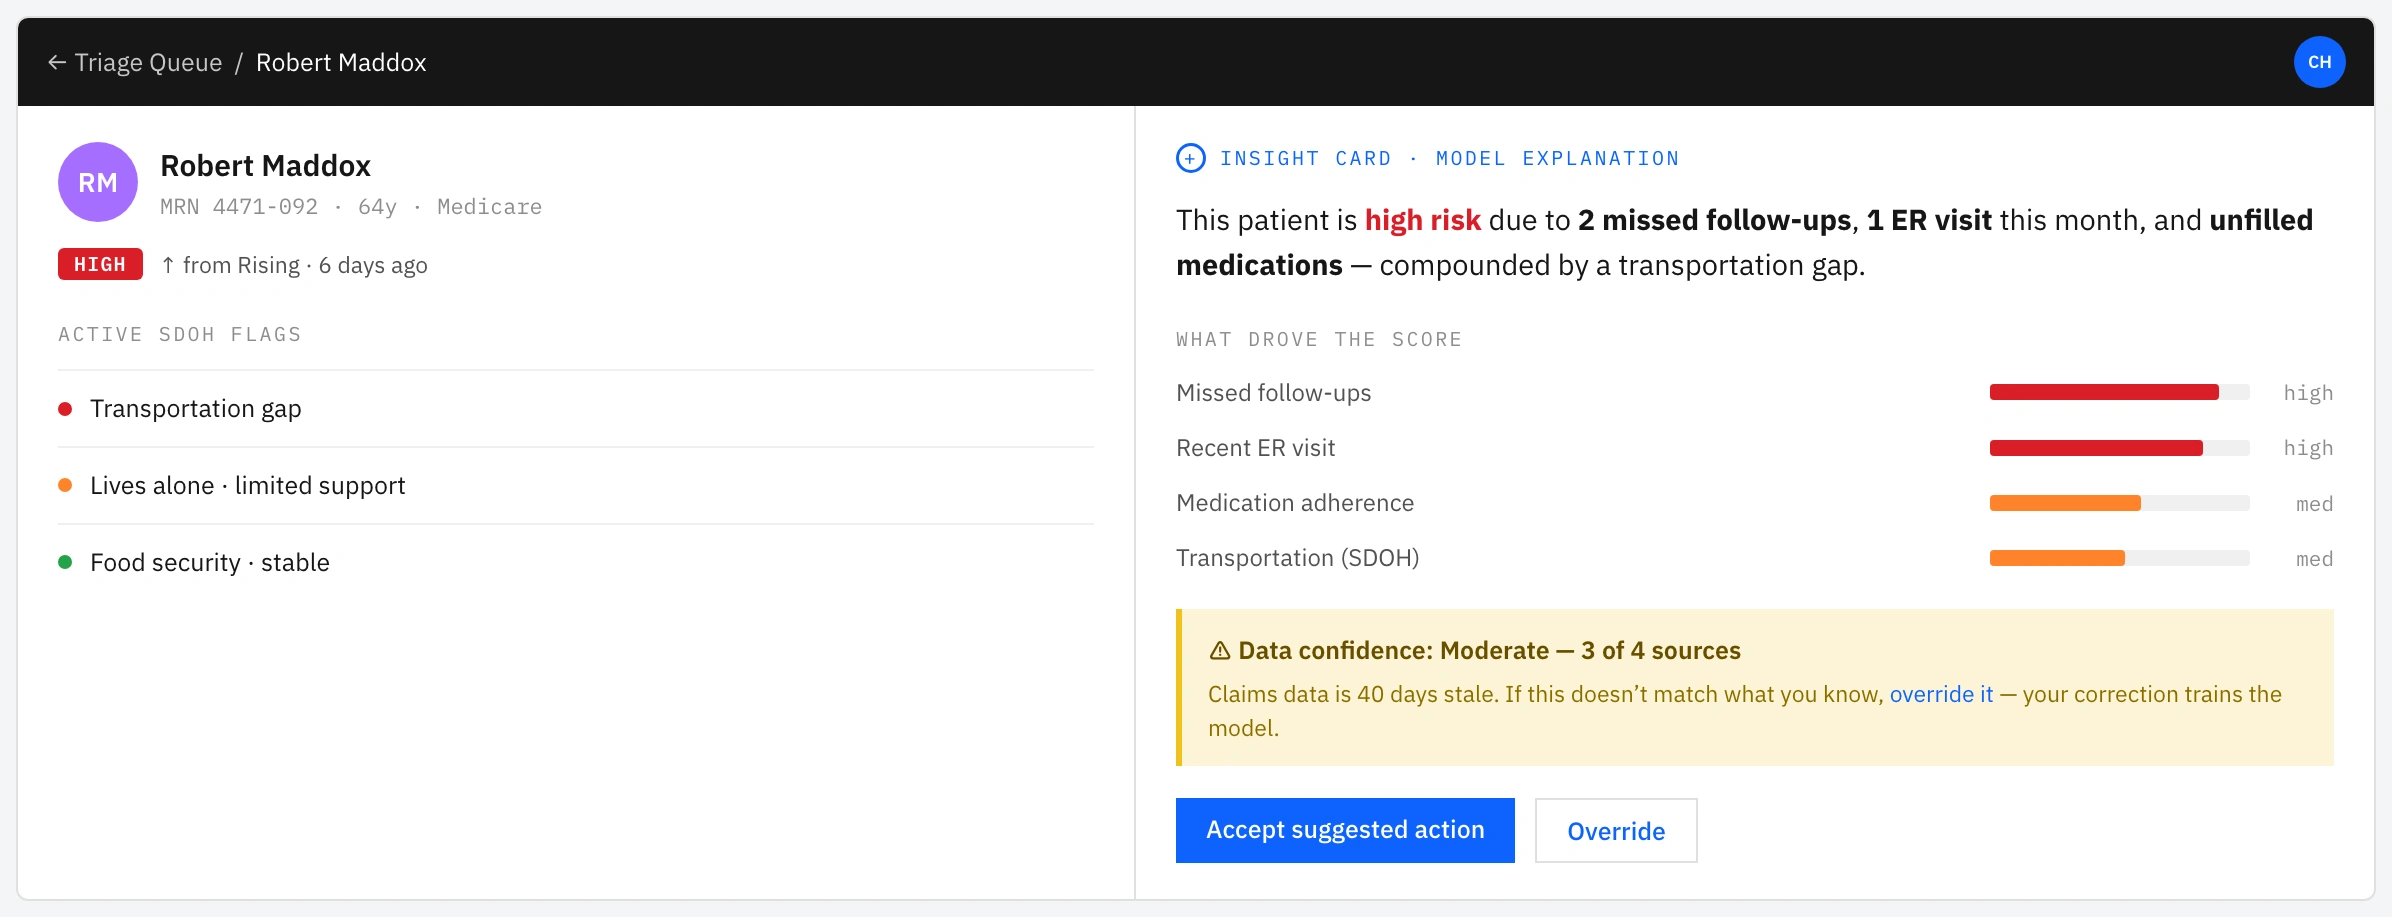Click the Missed follow-ups score bar
2392x917 pixels.
coord(2119,392)
